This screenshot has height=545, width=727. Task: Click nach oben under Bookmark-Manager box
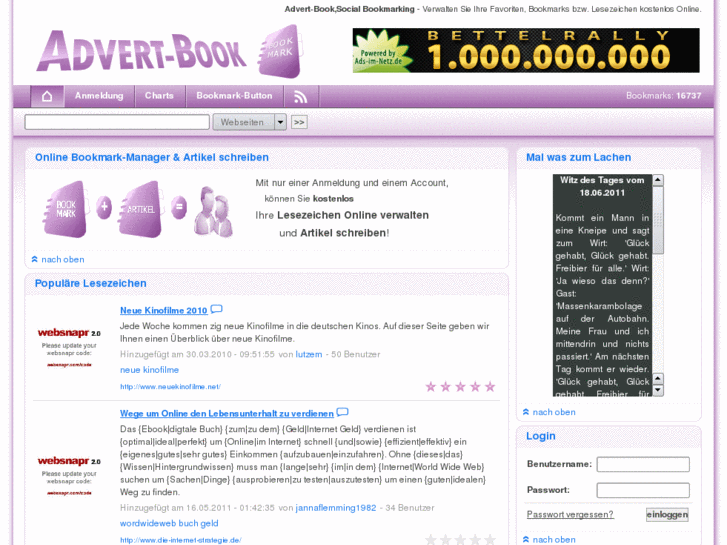(58, 259)
